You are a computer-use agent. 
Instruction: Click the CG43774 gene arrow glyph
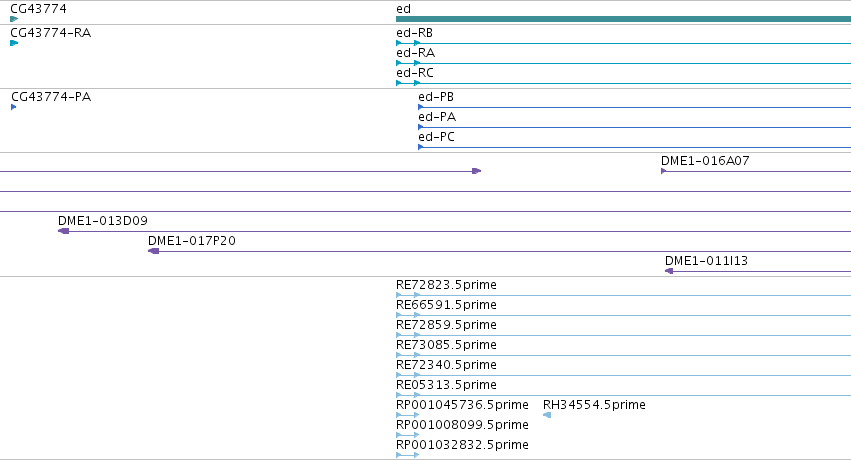pyautogui.click(x=14, y=19)
